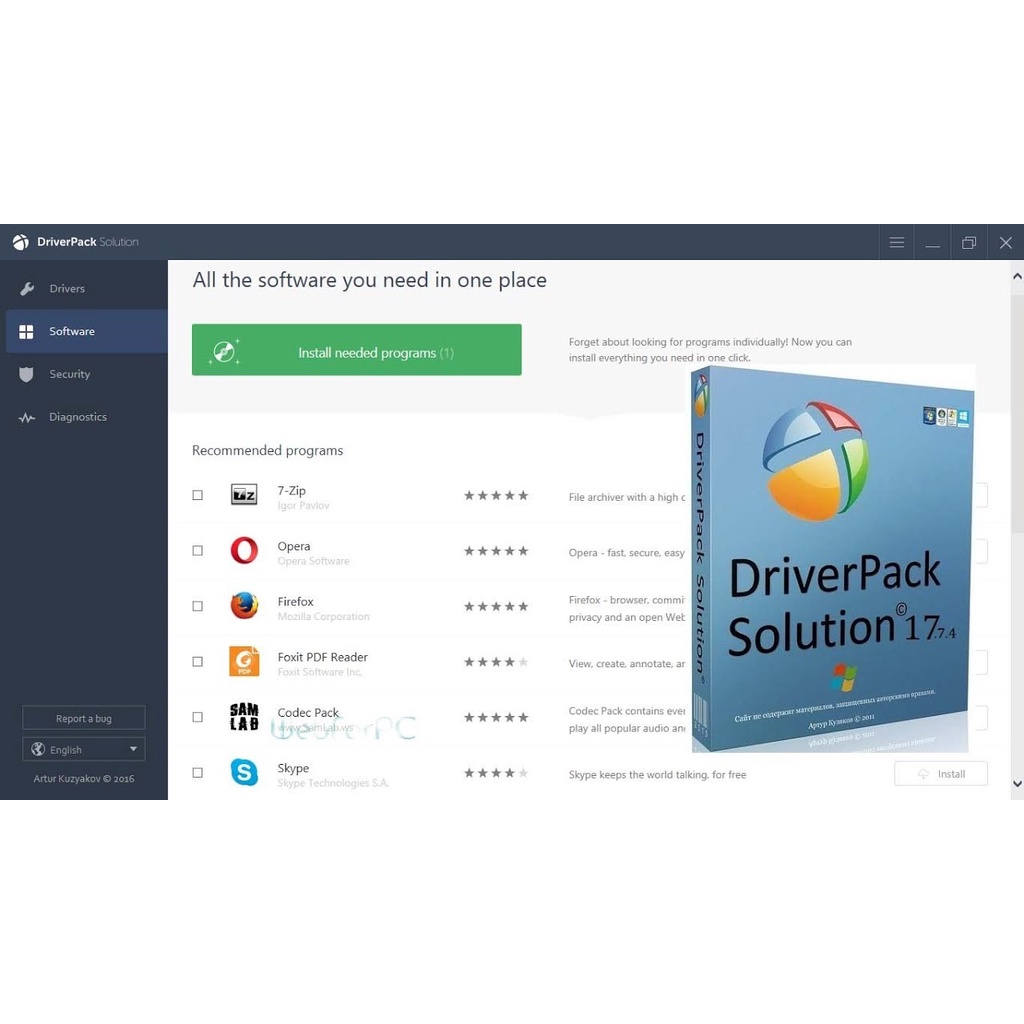Click the scrollbar down arrow

(x=1017, y=784)
